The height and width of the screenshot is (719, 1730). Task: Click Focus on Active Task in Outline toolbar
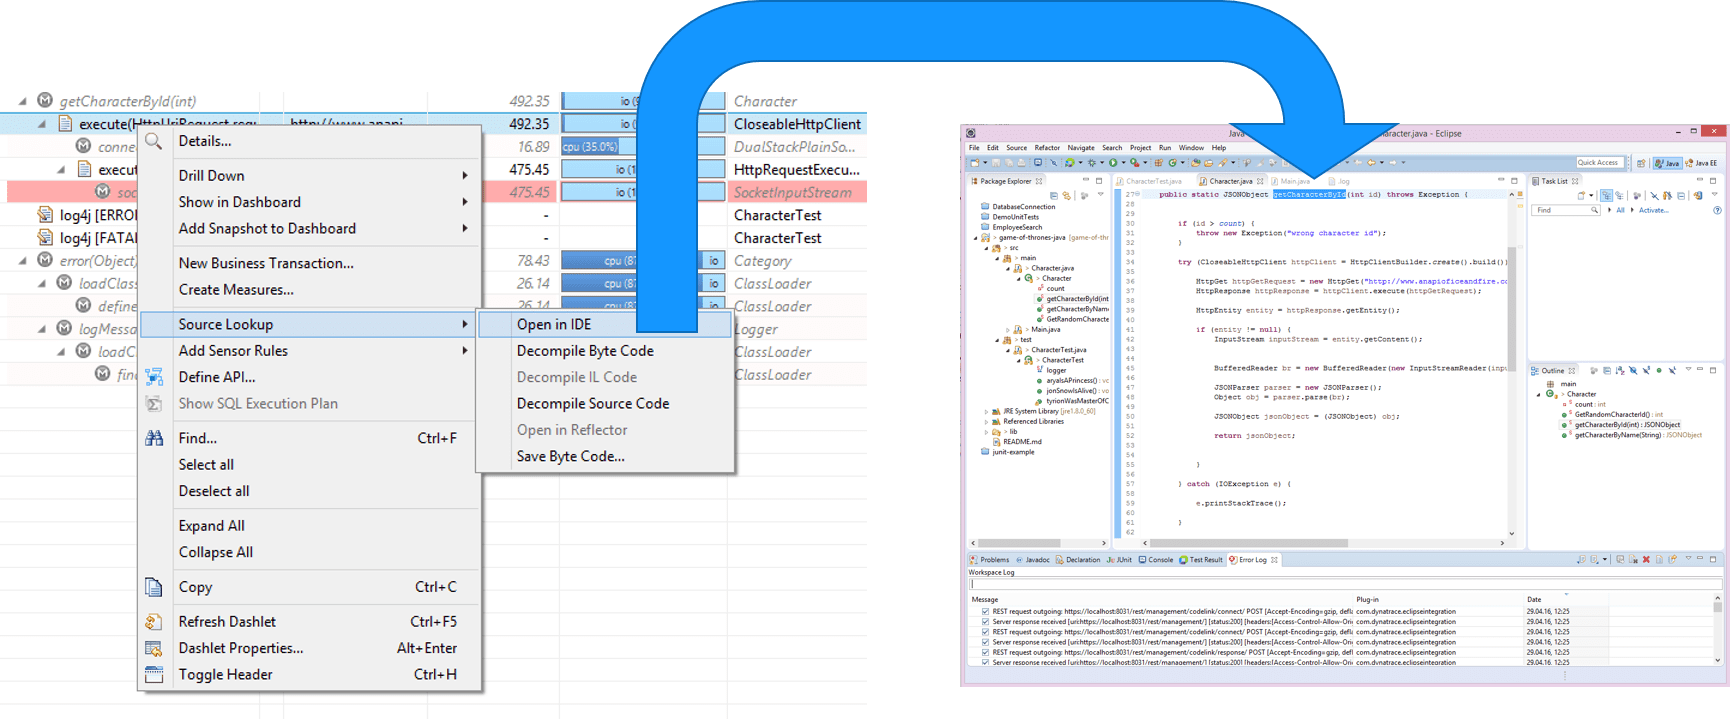tap(1593, 370)
